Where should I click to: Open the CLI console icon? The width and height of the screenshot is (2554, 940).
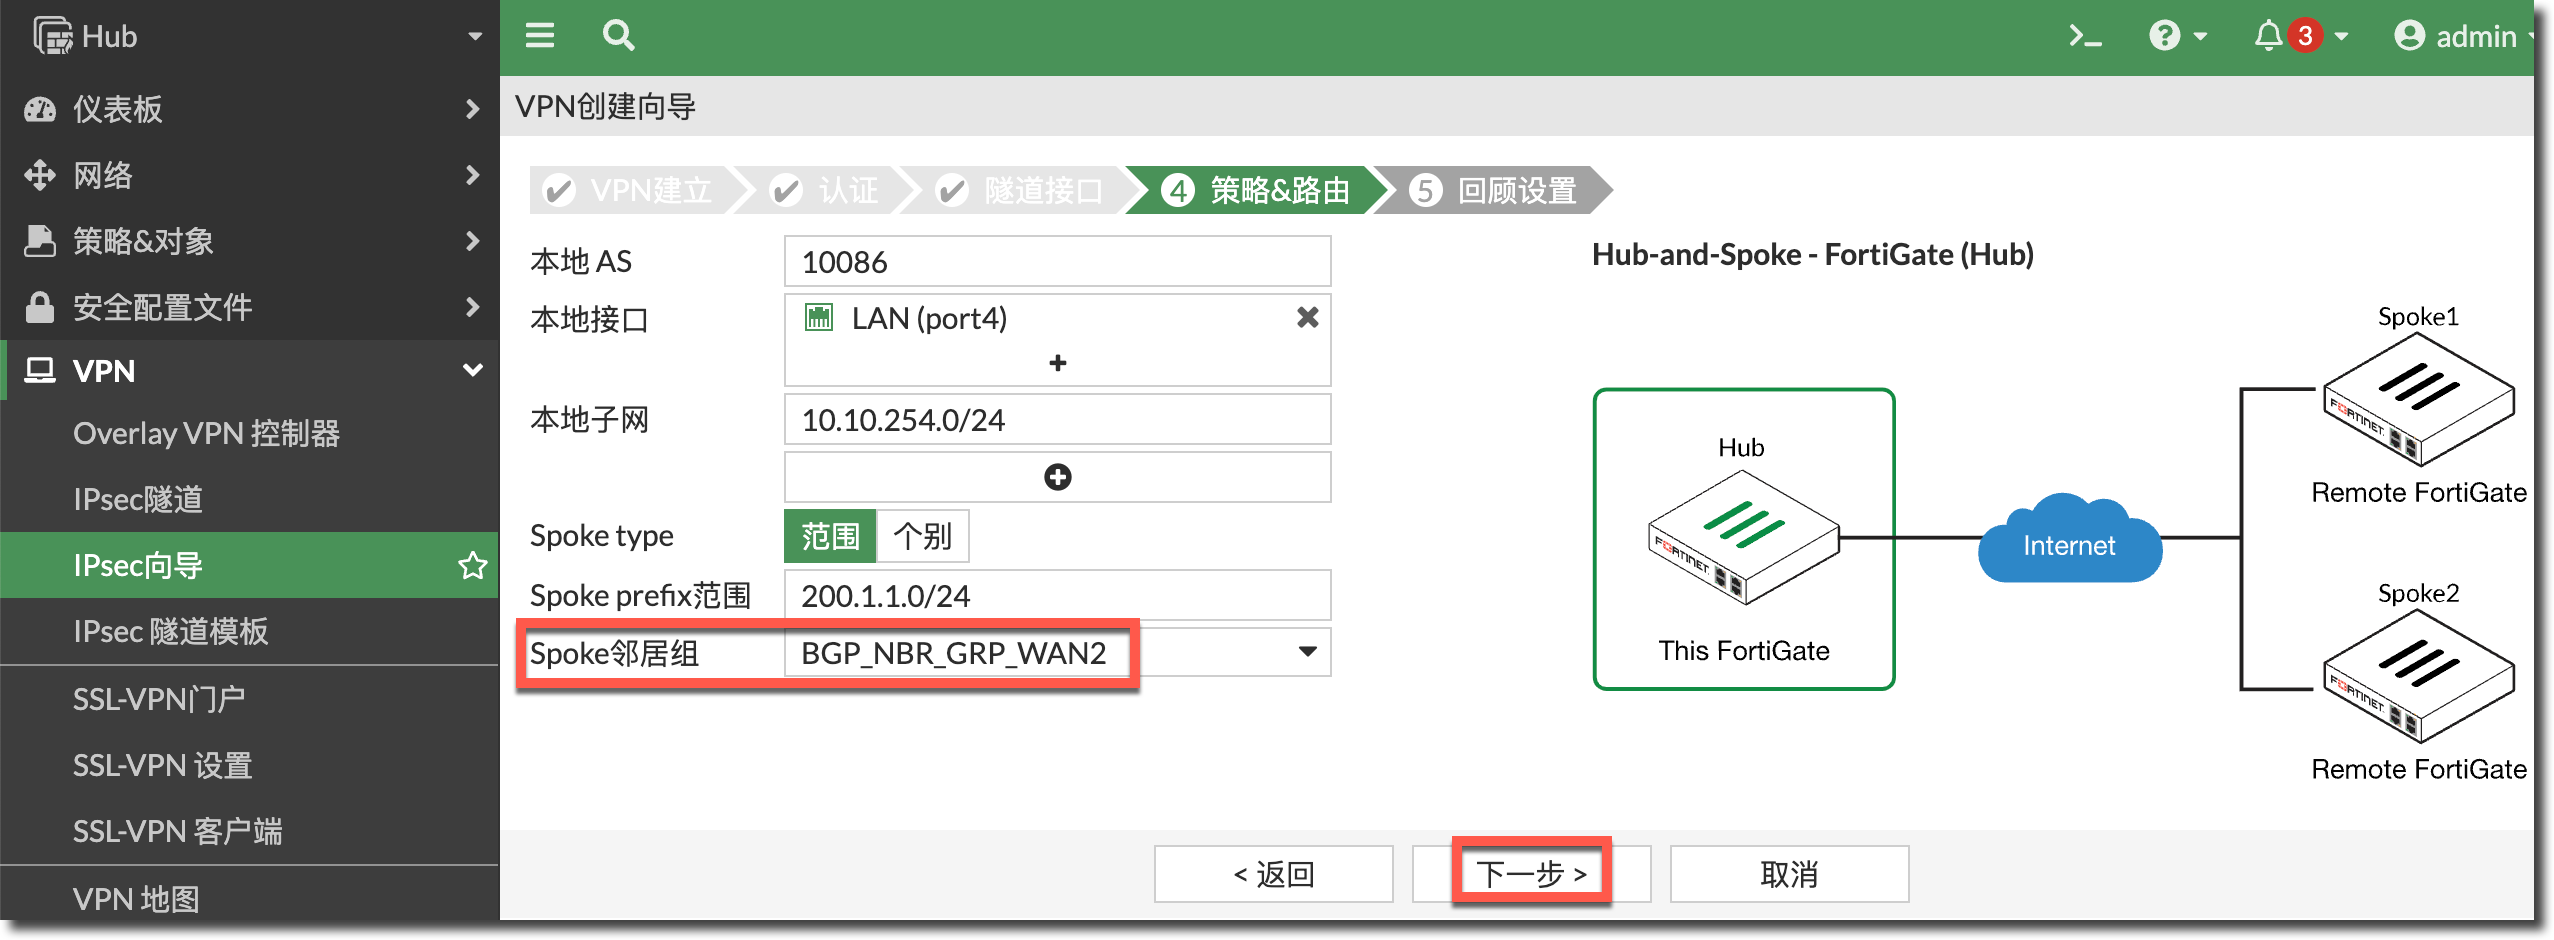click(2084, 37)
